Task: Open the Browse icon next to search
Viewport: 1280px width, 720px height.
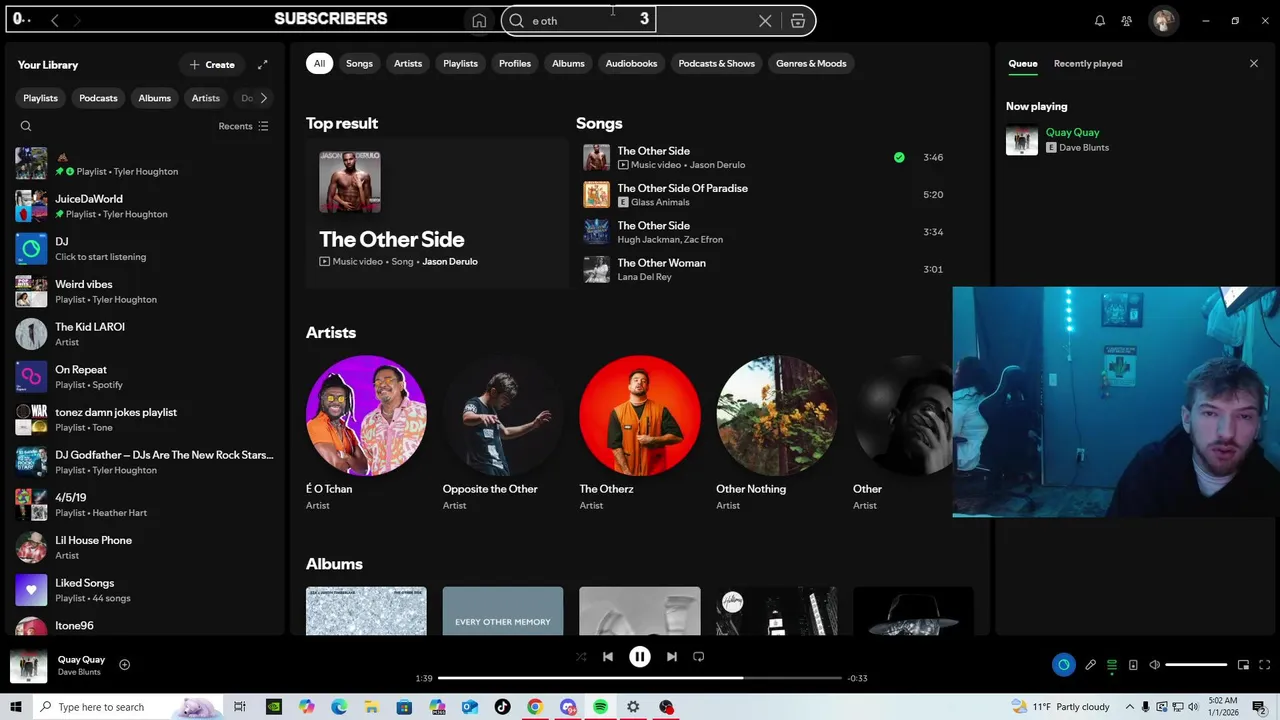Action: pyautogui.click(x=798, y=21)
